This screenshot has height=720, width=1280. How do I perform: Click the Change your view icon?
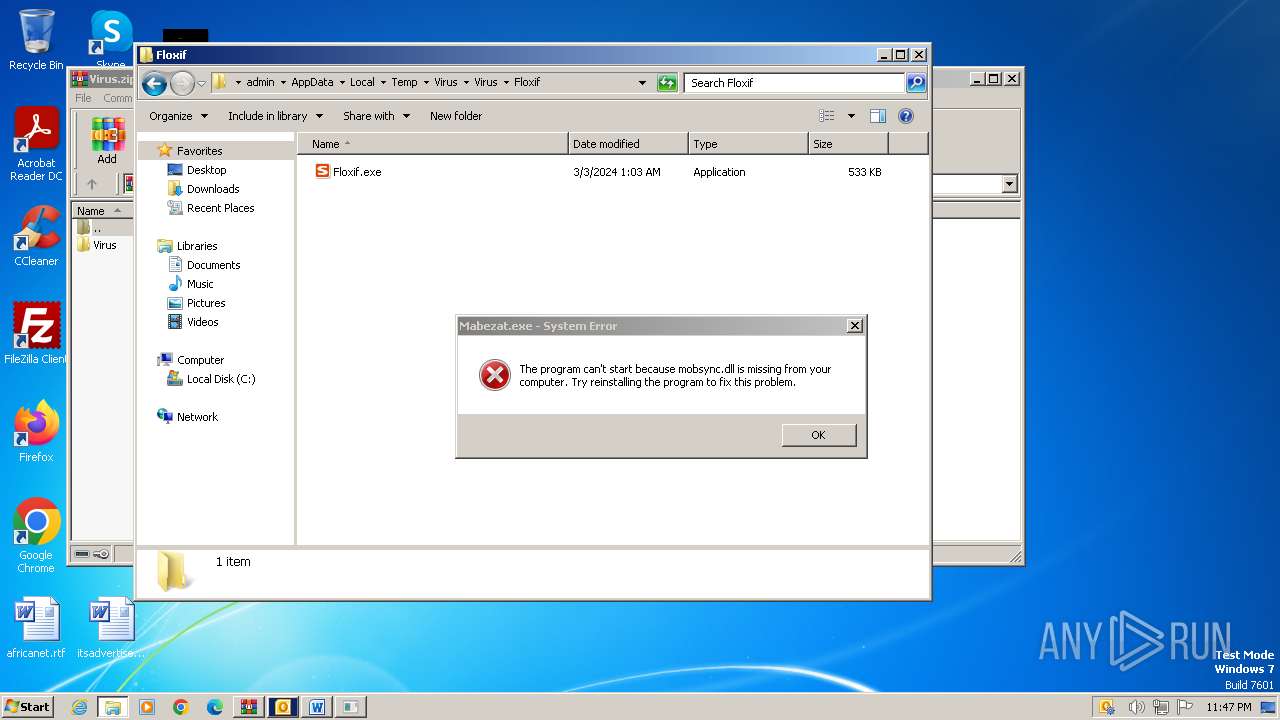pyautogui.click(x=827, y=116)
